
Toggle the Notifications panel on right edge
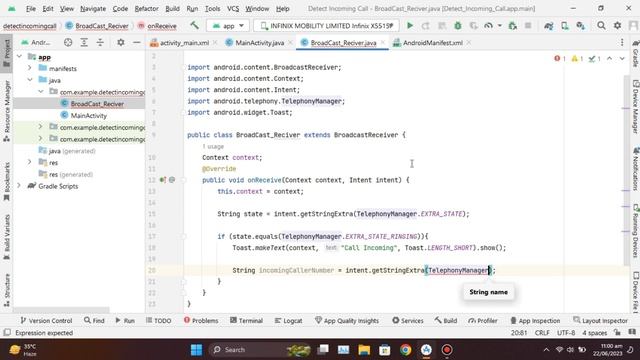pos(636,169)
